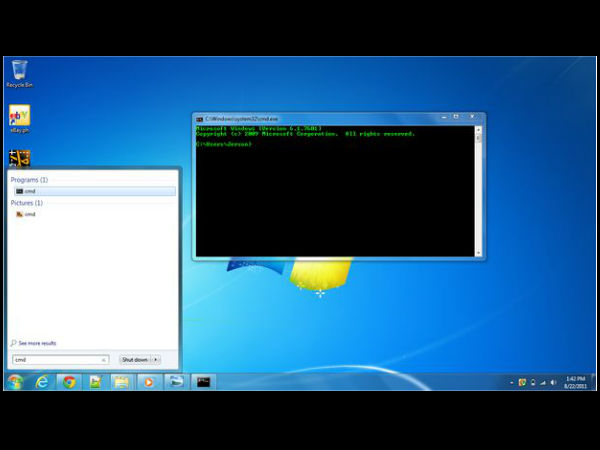Launch Internet Explorer from the taskbar
The width and height of the screenshot is (600, 450).
click(x=42, y=382)
